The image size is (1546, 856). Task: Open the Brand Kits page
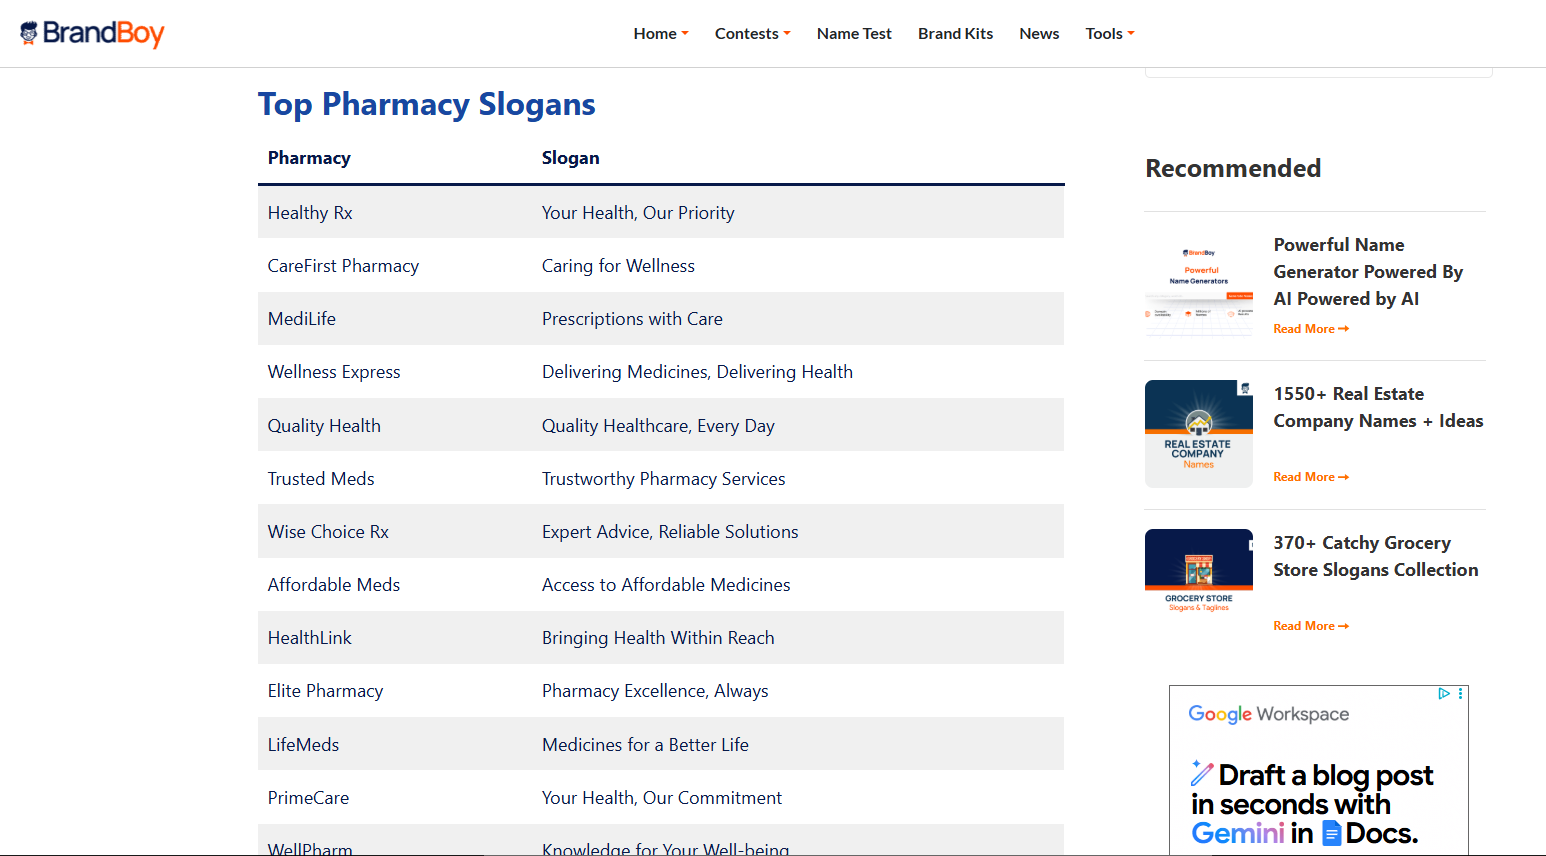click(x=955, y=34)
